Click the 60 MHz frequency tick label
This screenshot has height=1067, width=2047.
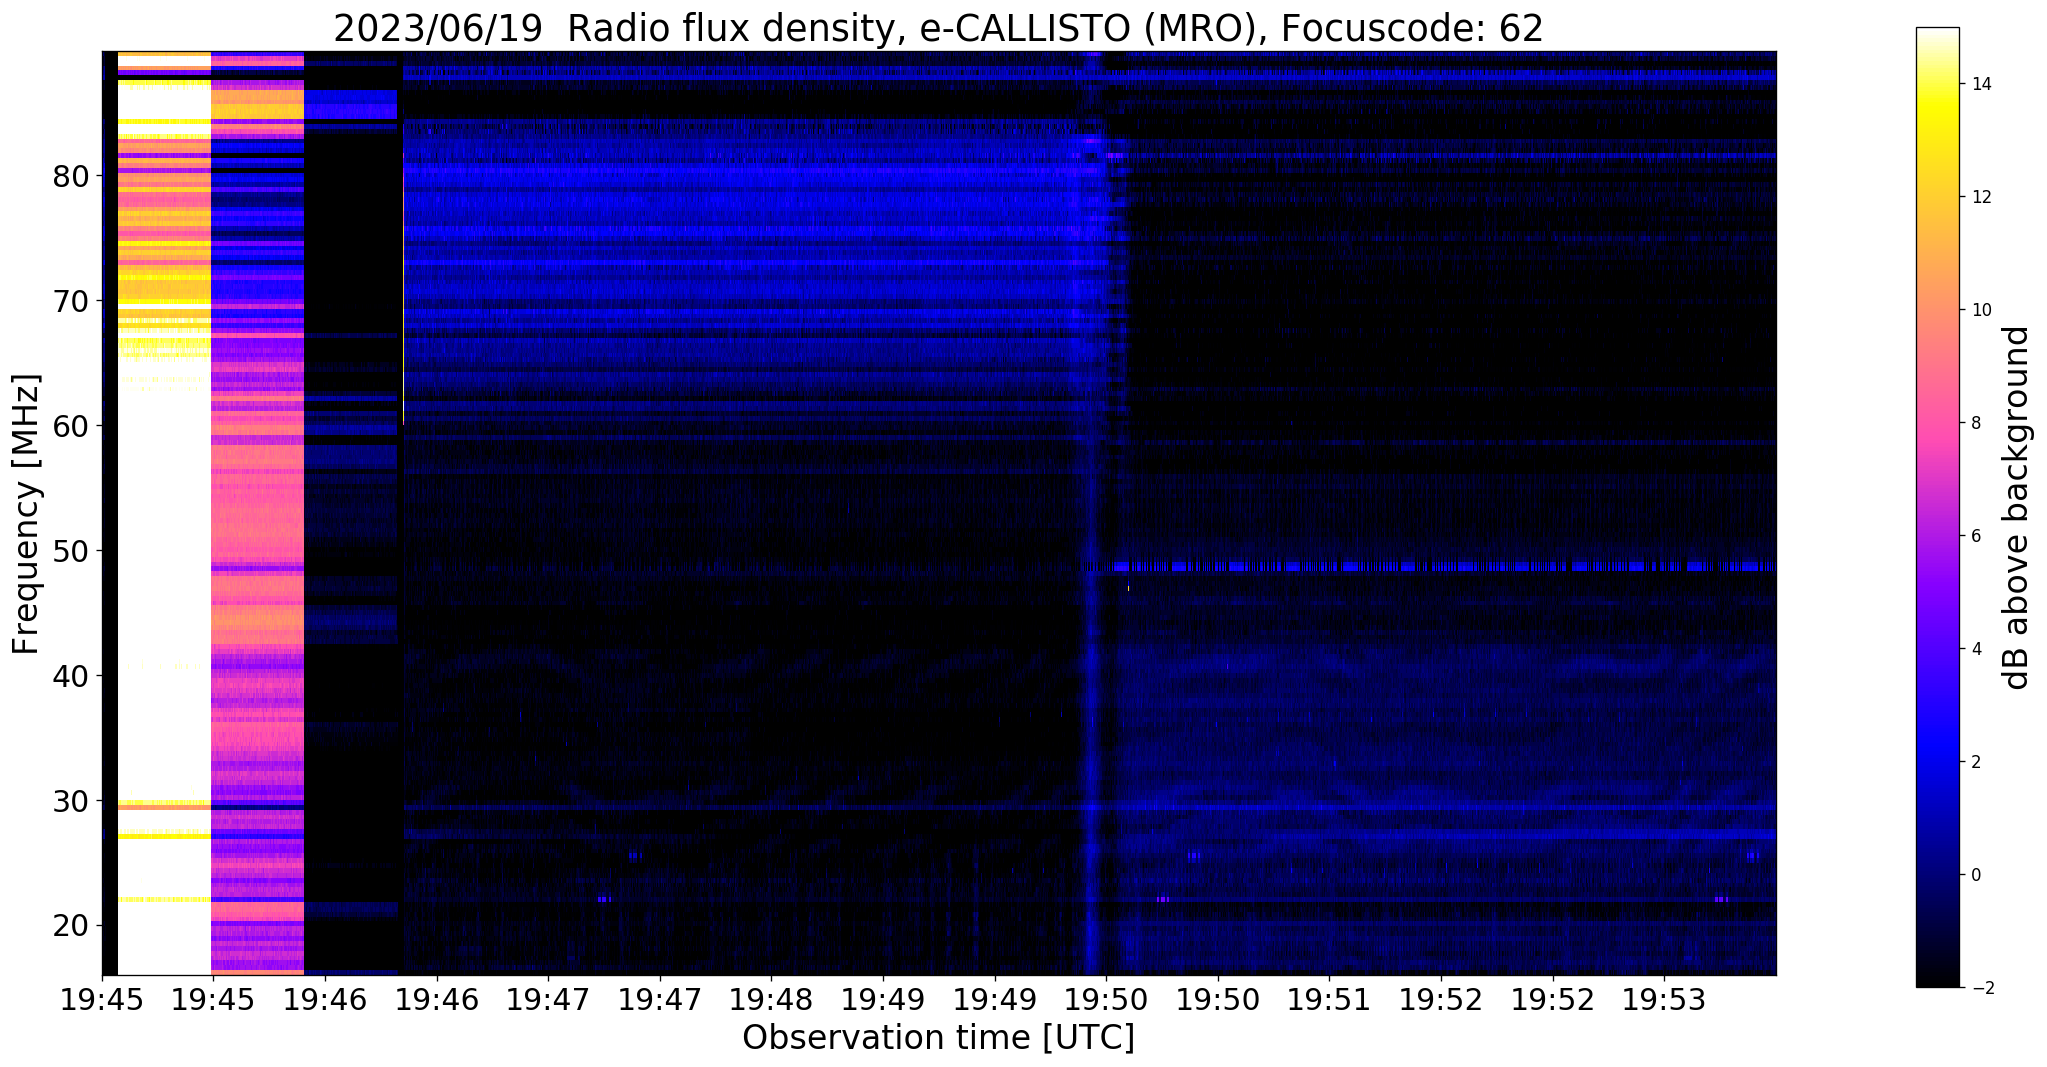tap(71, 426)
